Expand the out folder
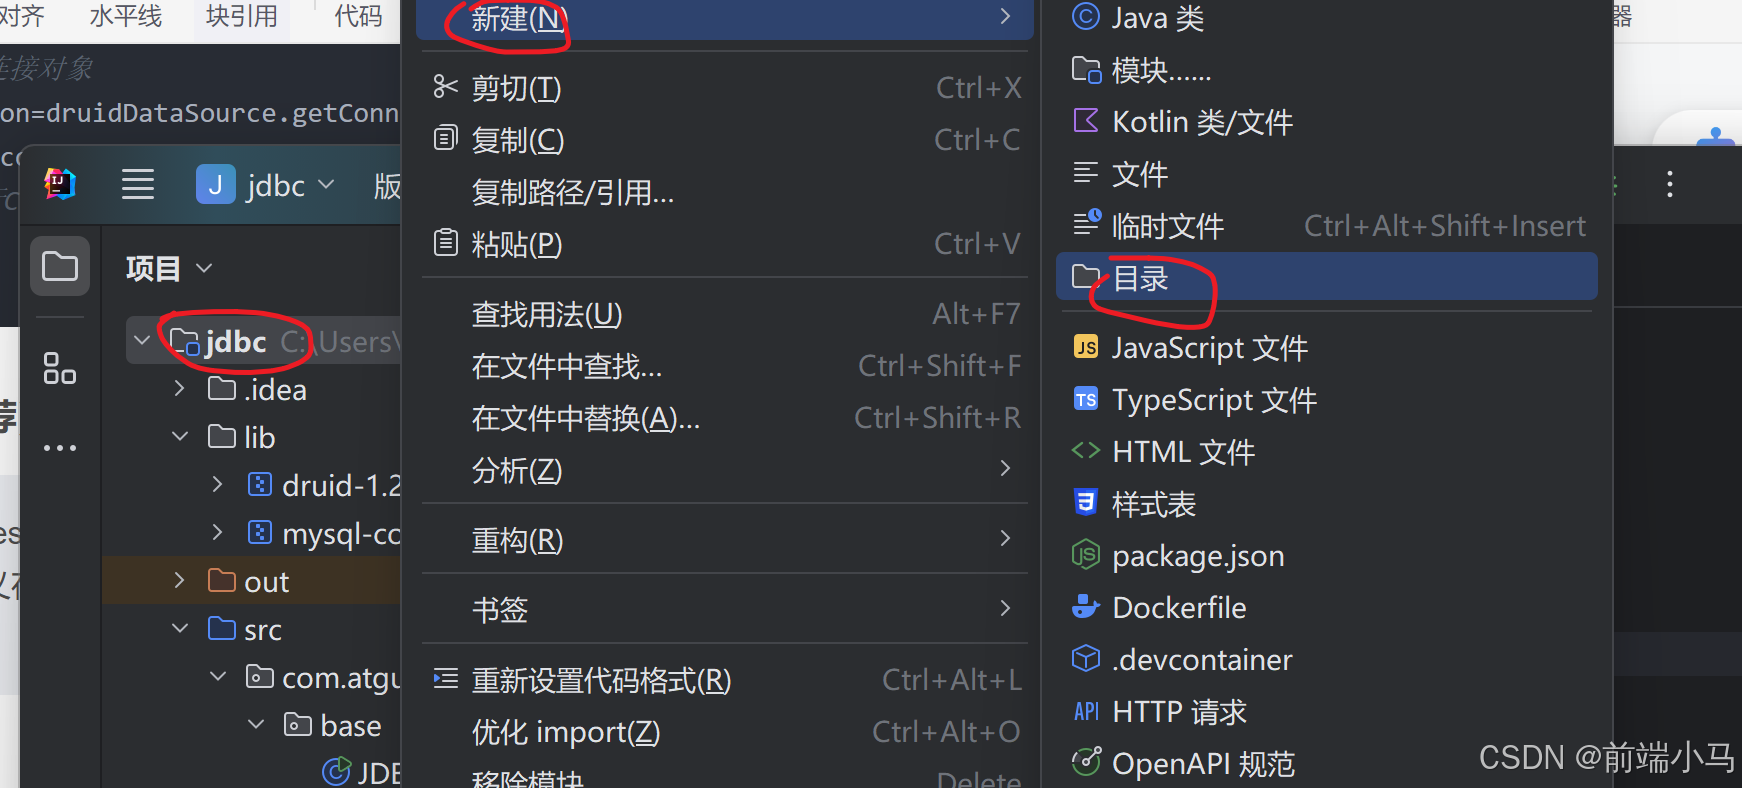Screen dimensions: 1742x788 pyautogui.click(x=179, y=580)
